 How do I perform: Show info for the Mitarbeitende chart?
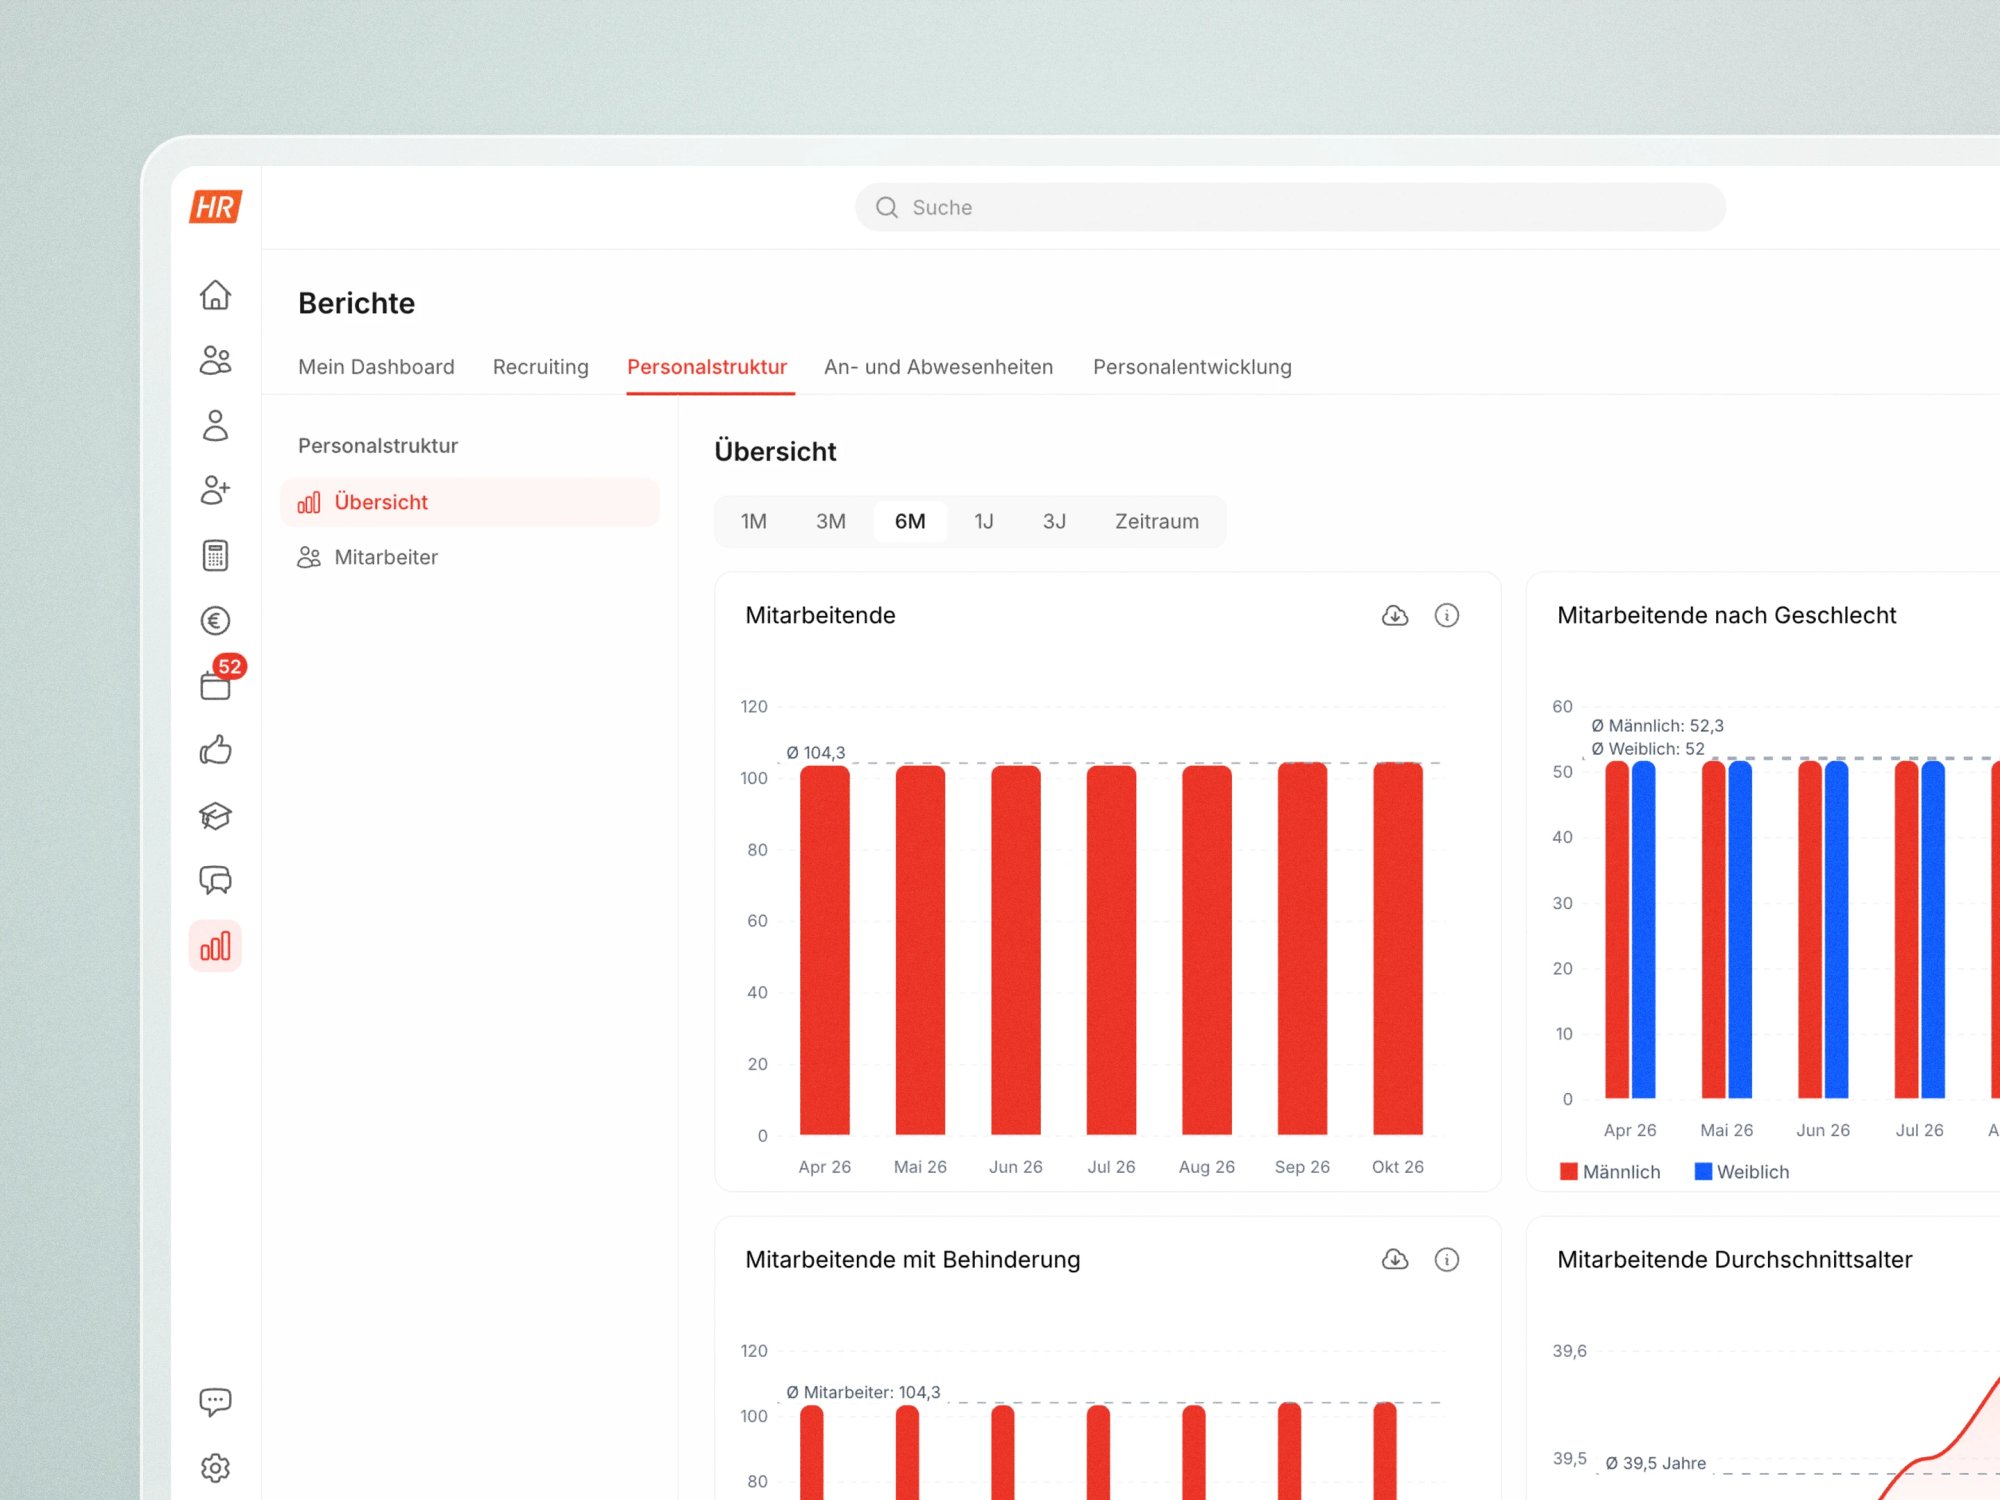(x=1447, y=615)
